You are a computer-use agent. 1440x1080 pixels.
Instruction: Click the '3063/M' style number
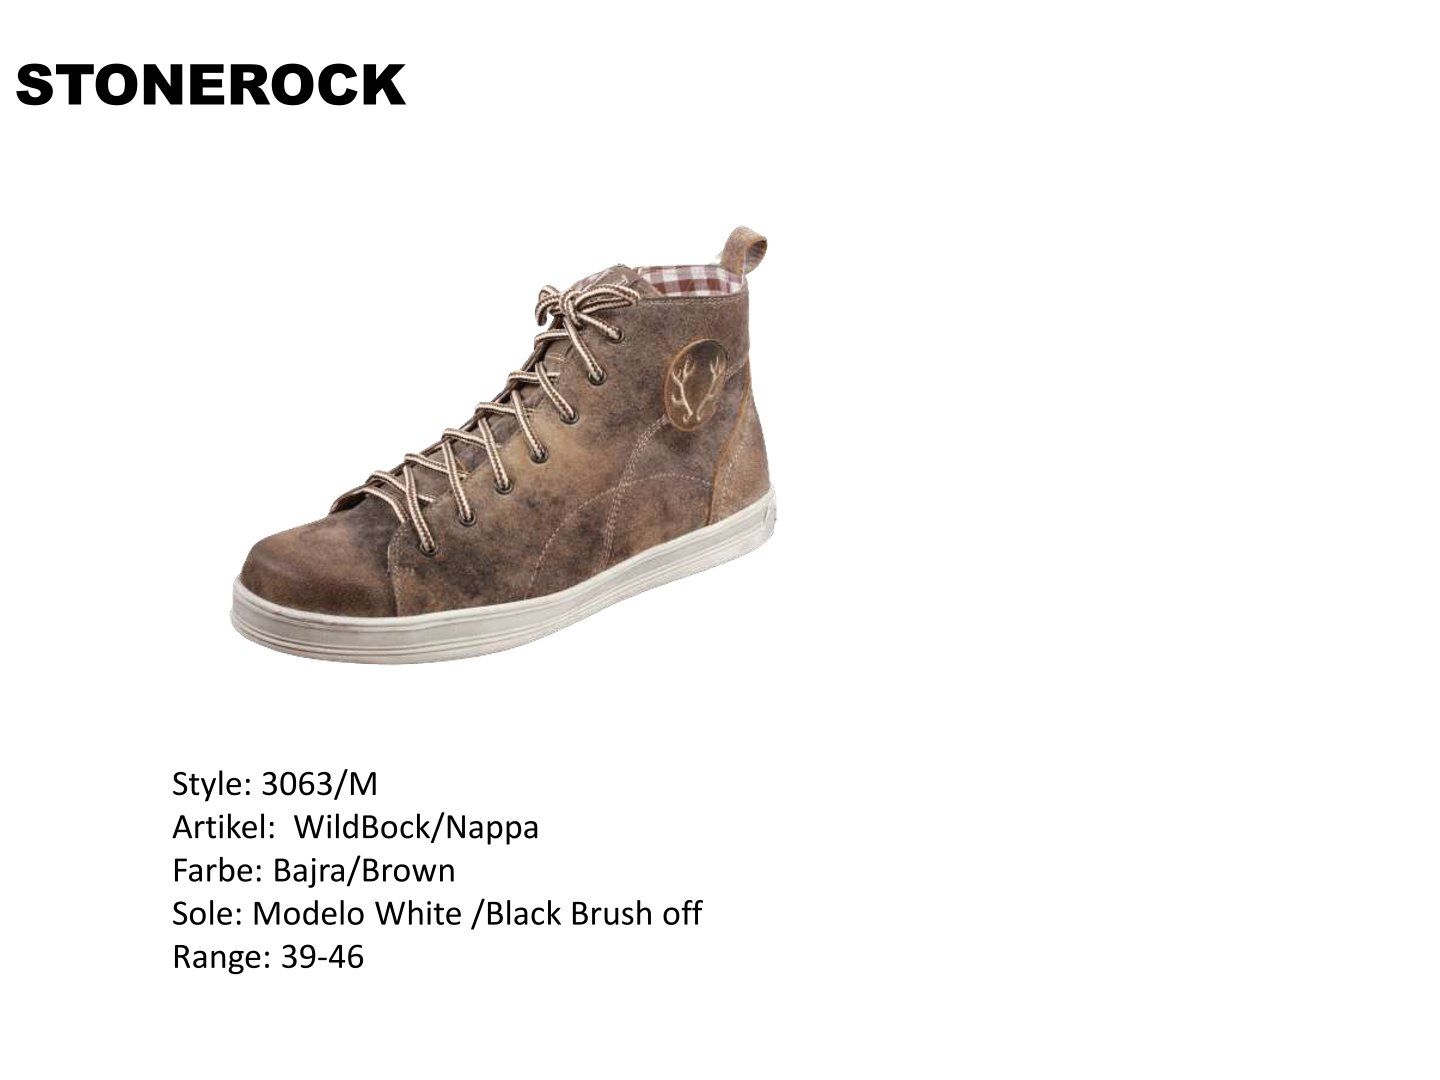(319, 784)
